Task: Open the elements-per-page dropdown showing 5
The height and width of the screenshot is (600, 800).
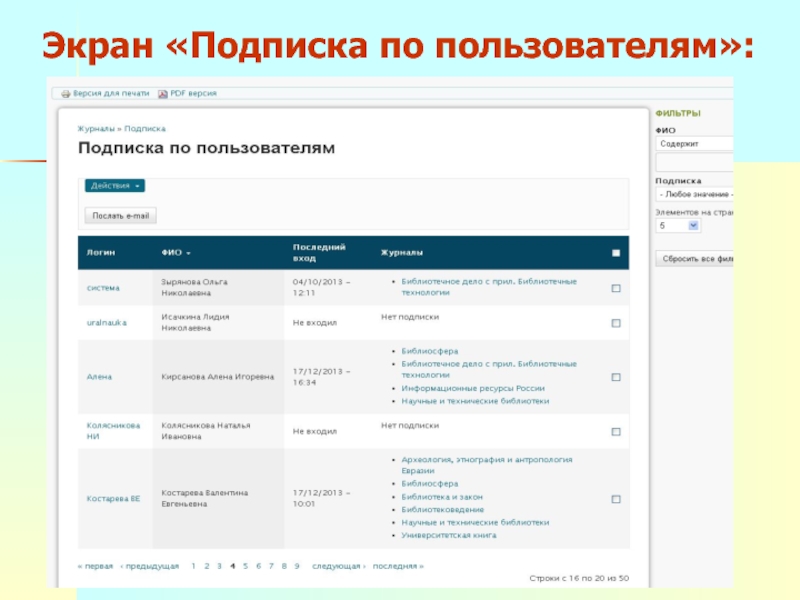Action: point(678,226)
